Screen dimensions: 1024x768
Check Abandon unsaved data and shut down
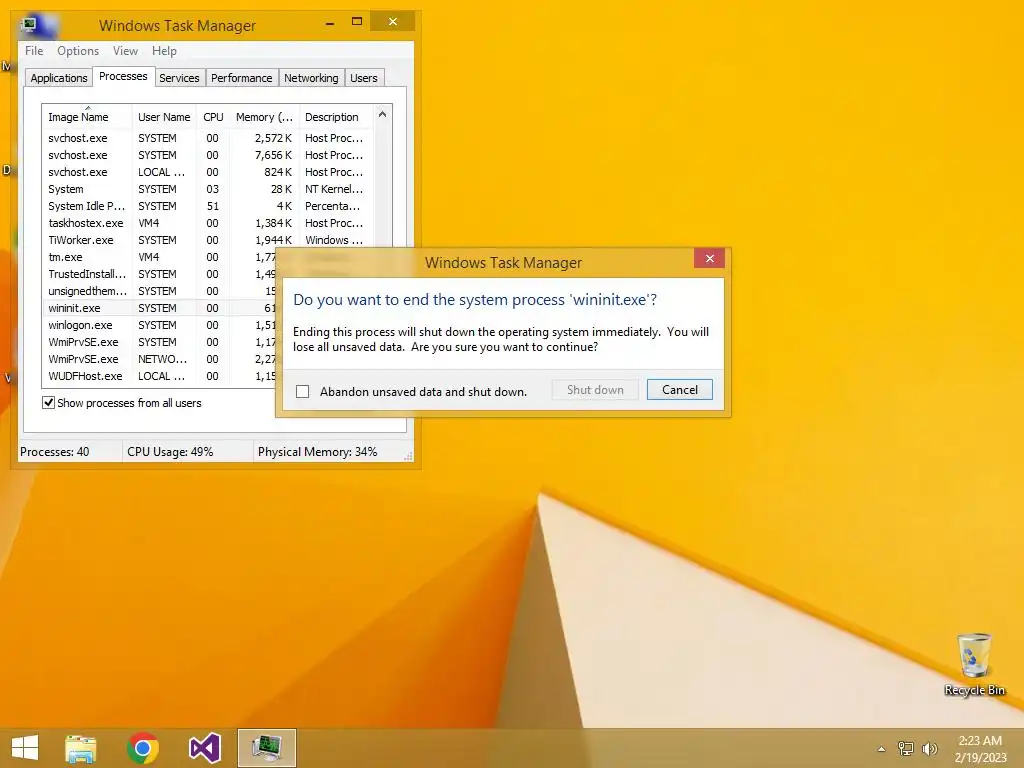click(302, 391)
